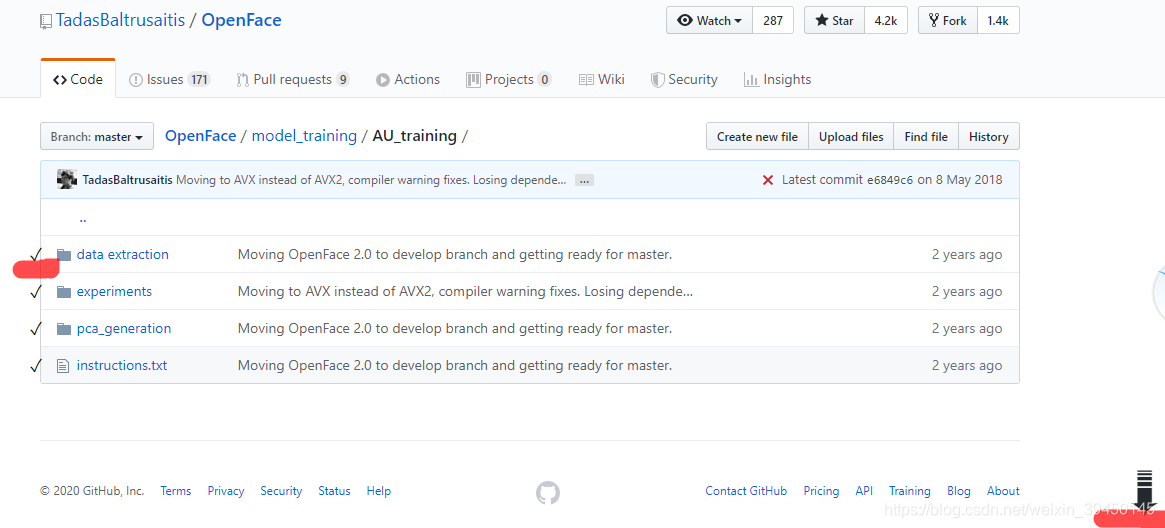Go to the Insights tab

click(777, 79)
